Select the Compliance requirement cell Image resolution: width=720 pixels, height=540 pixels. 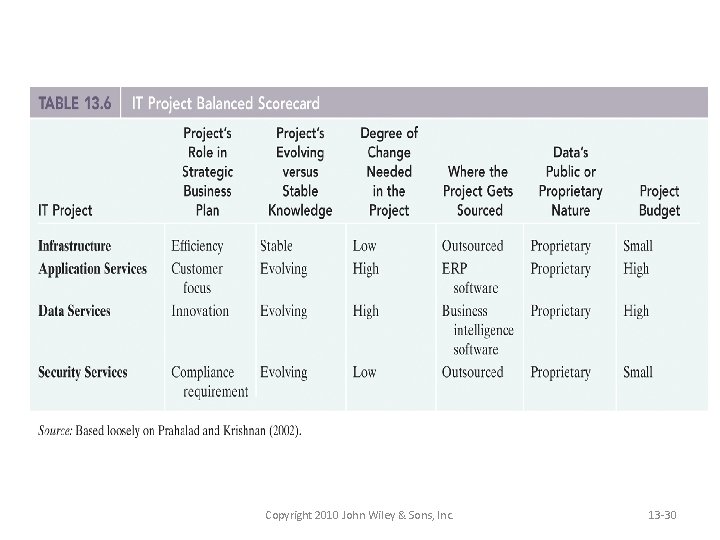[208, 381]
